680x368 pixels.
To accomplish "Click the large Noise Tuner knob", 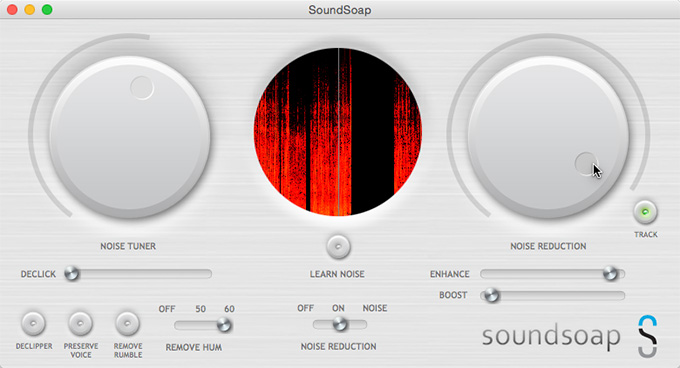I will 130,137.
